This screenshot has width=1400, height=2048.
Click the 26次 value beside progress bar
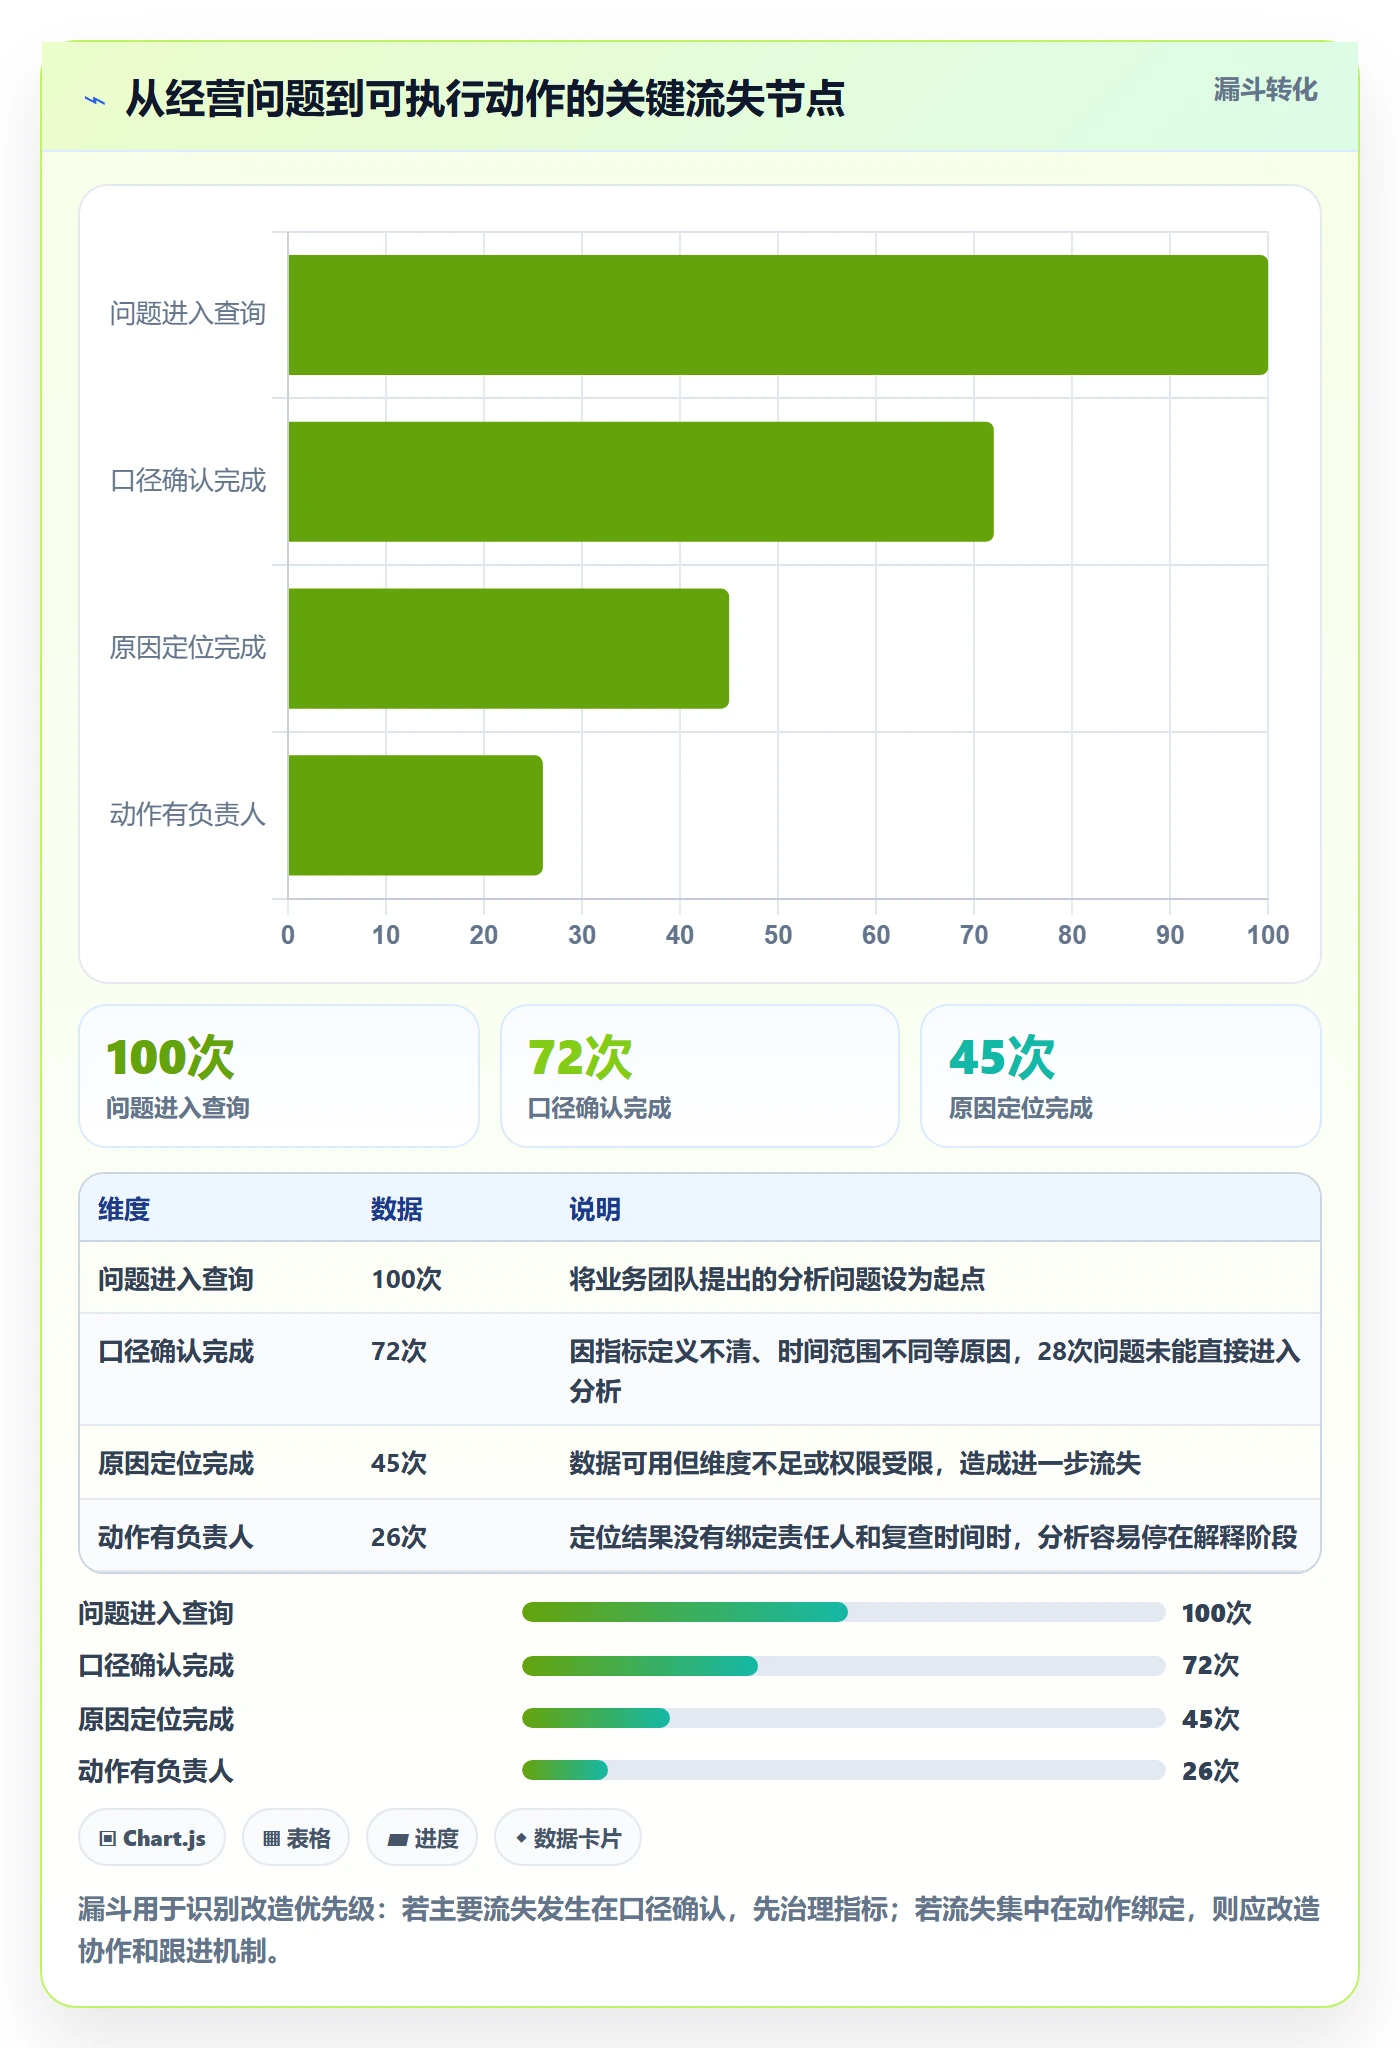point(1210,1770)
